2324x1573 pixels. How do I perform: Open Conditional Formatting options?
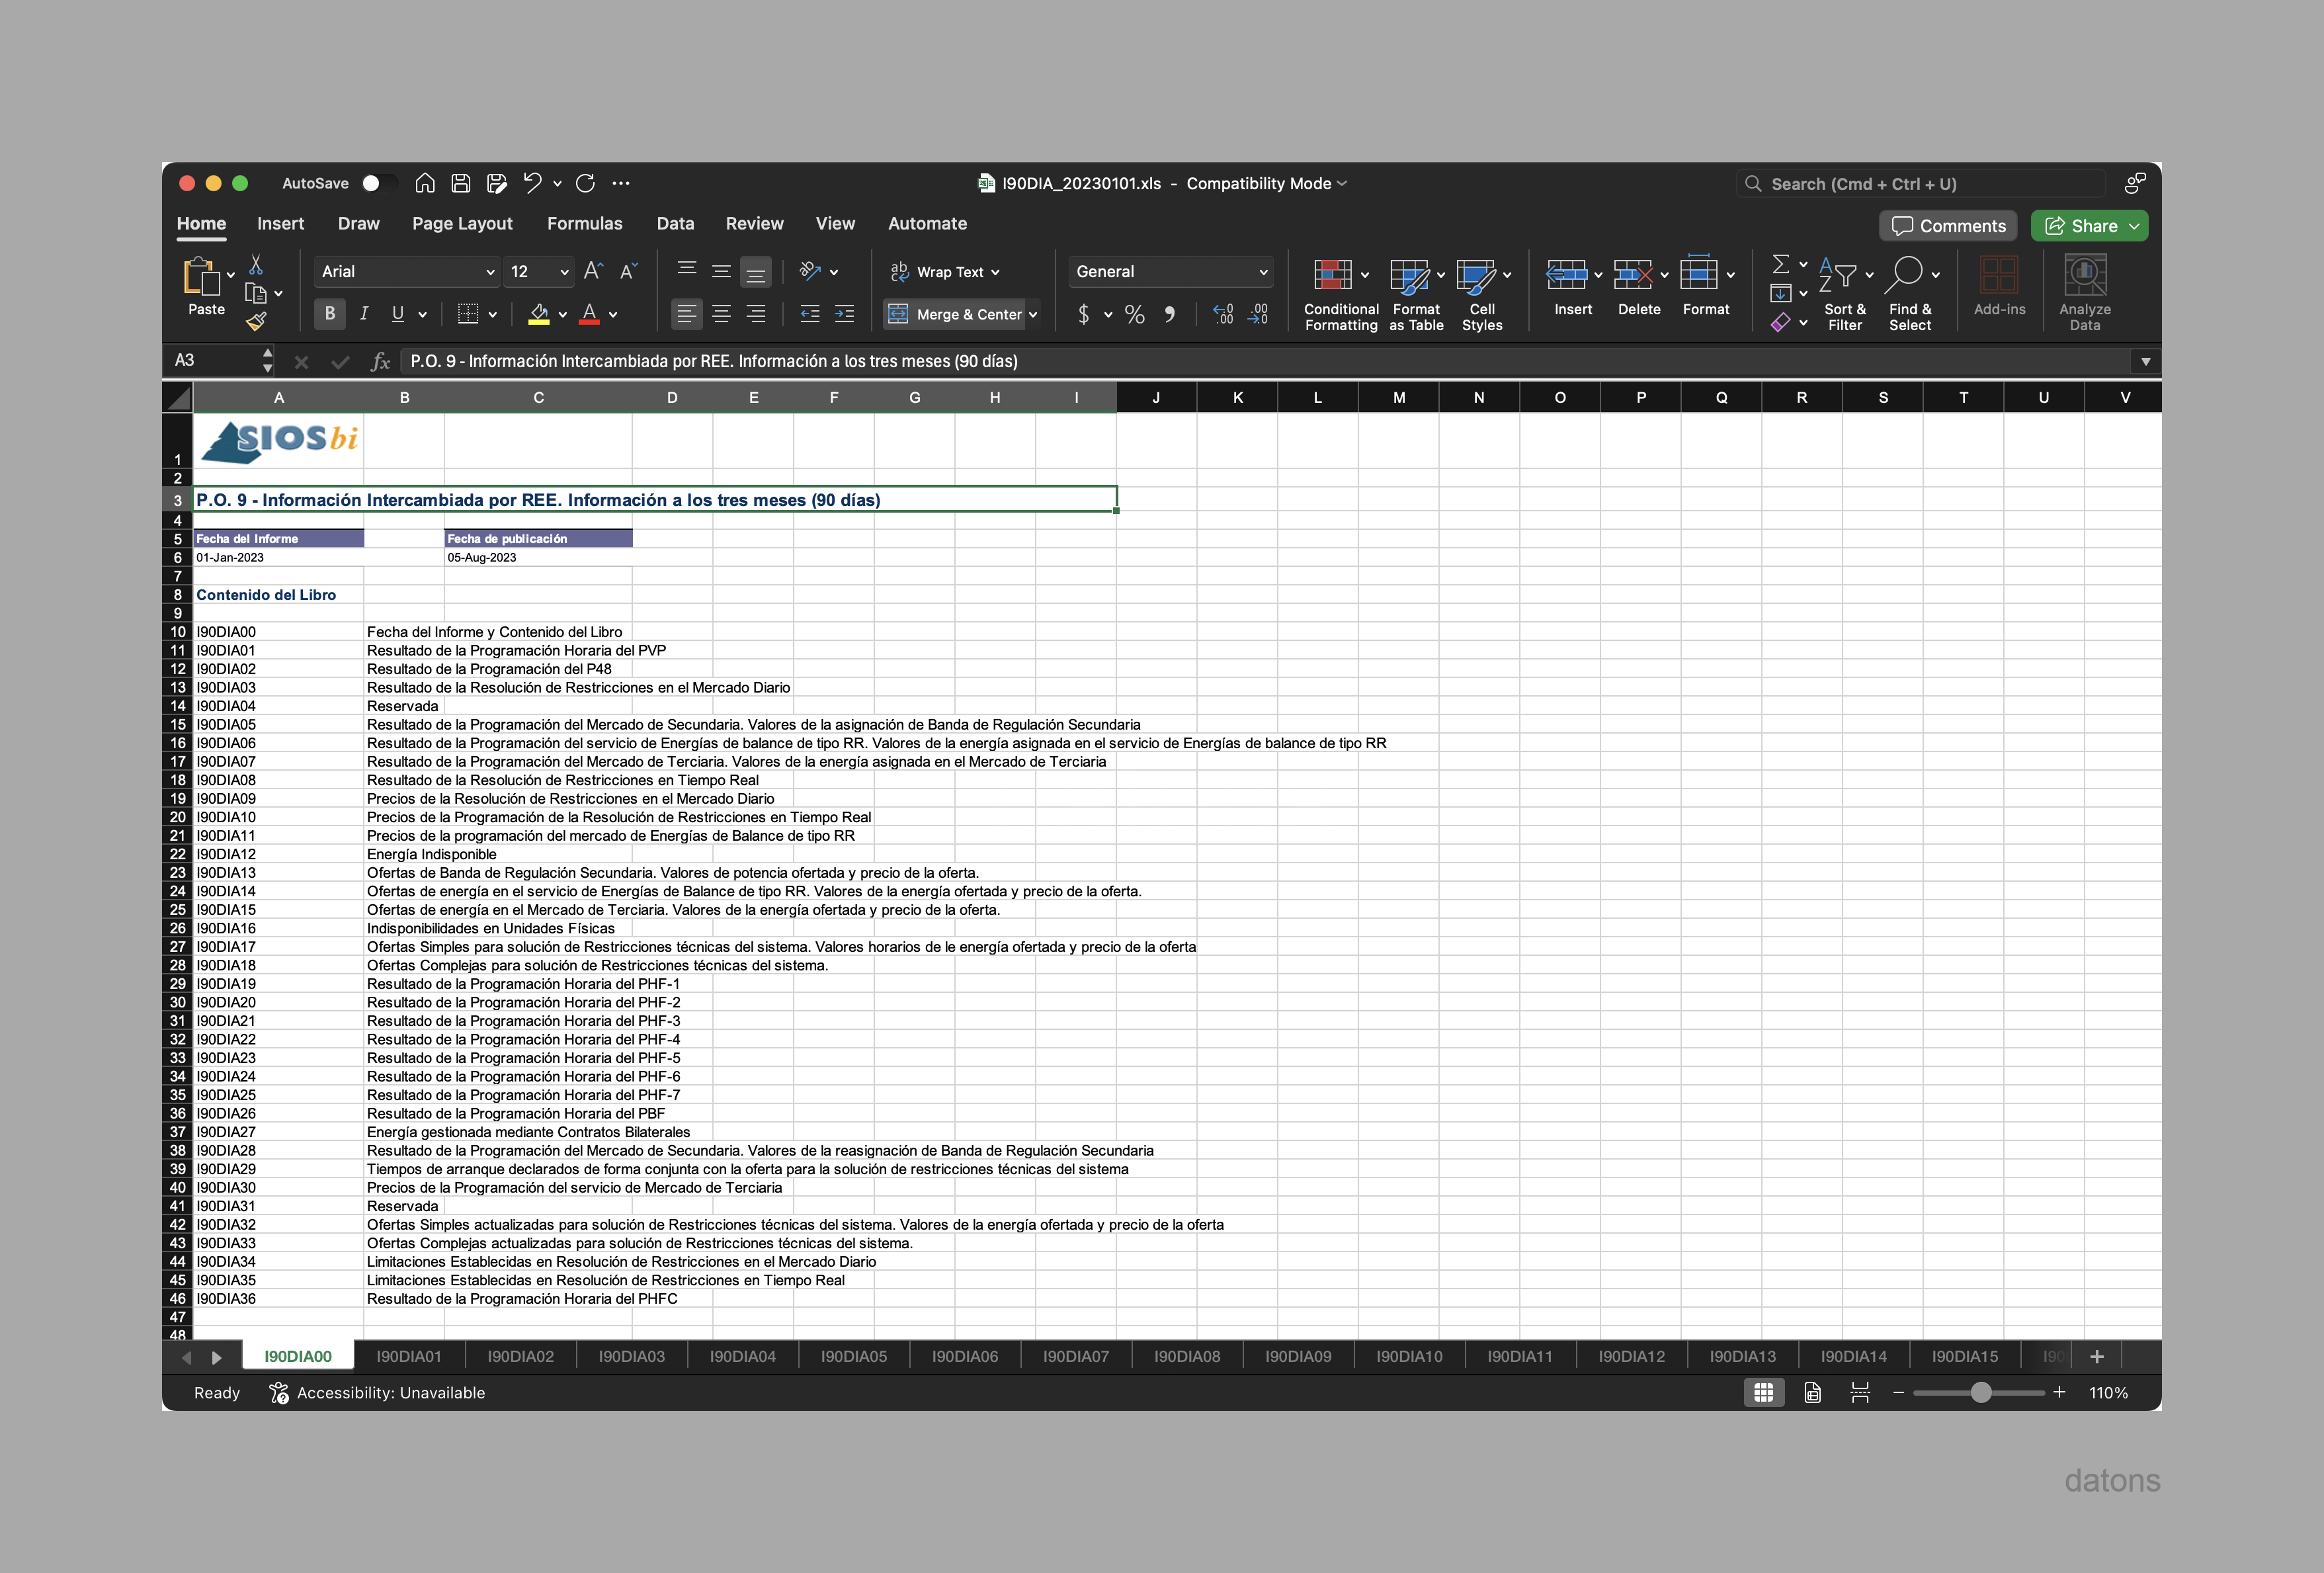(x=1340, y=292)
